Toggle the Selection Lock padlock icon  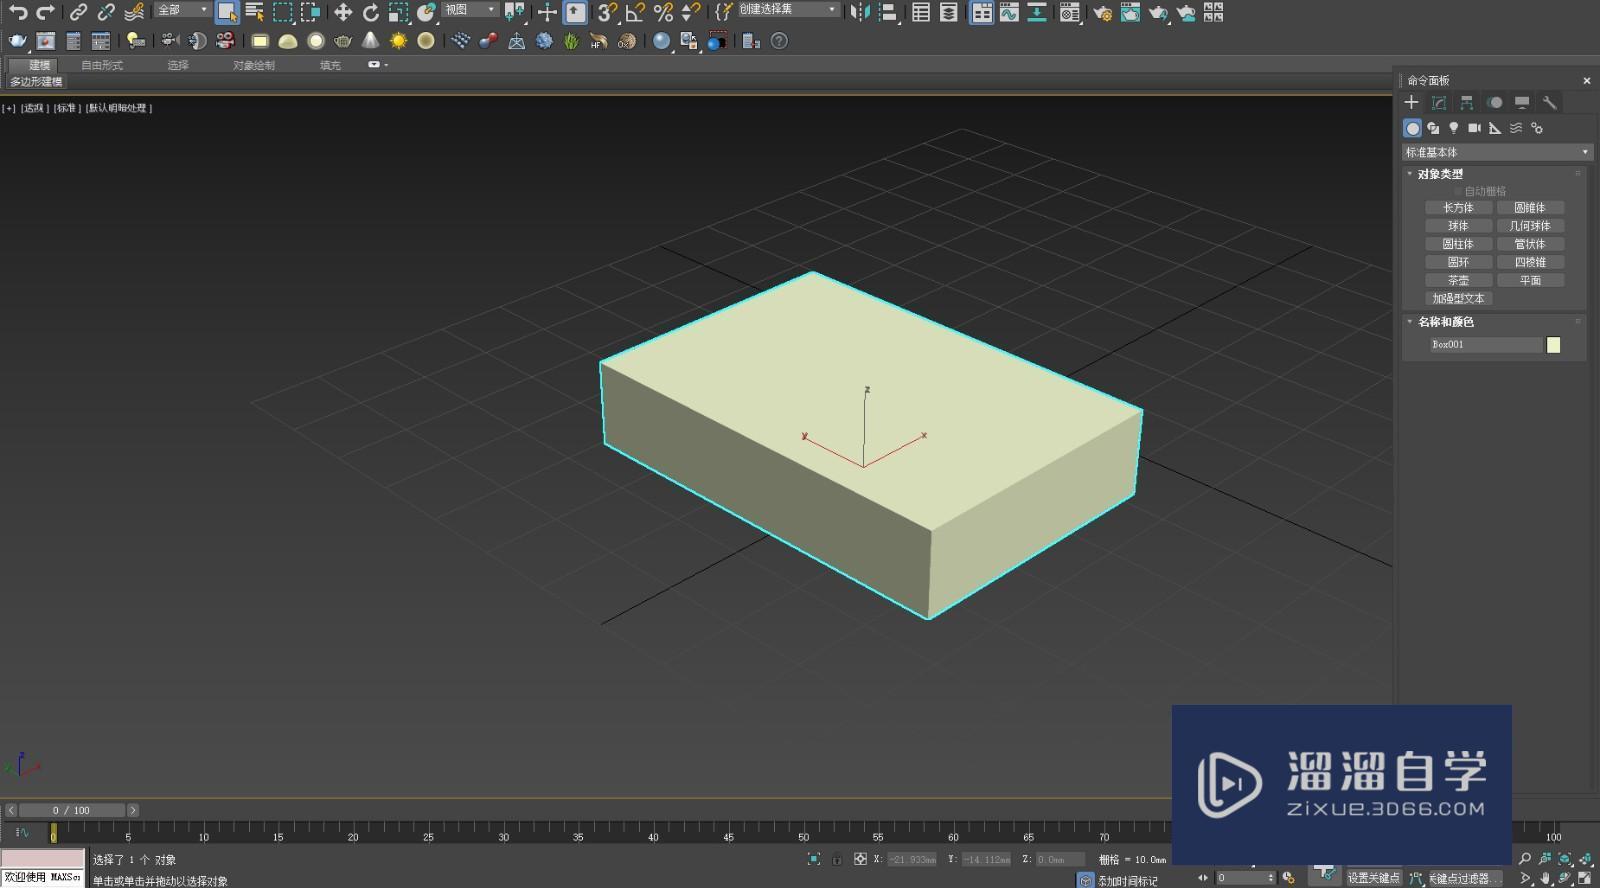point(837,859)
